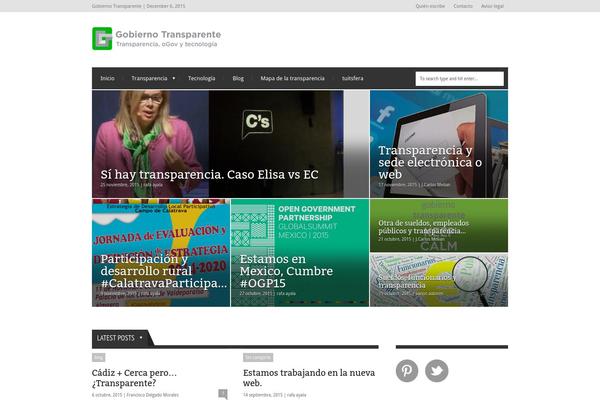The image size is (600, 400).
Task: Click the Gobierno Transparente green G logo
Action: point(102,39)
